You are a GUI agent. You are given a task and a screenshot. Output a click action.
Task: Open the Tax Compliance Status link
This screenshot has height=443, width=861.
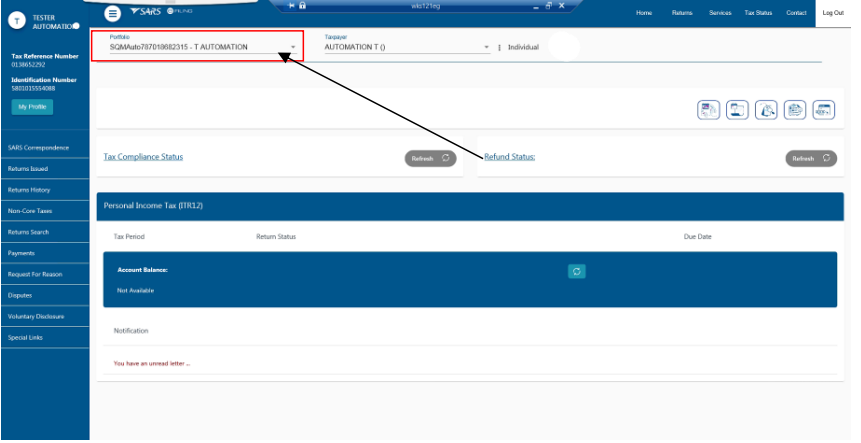(x=143, y=157)
